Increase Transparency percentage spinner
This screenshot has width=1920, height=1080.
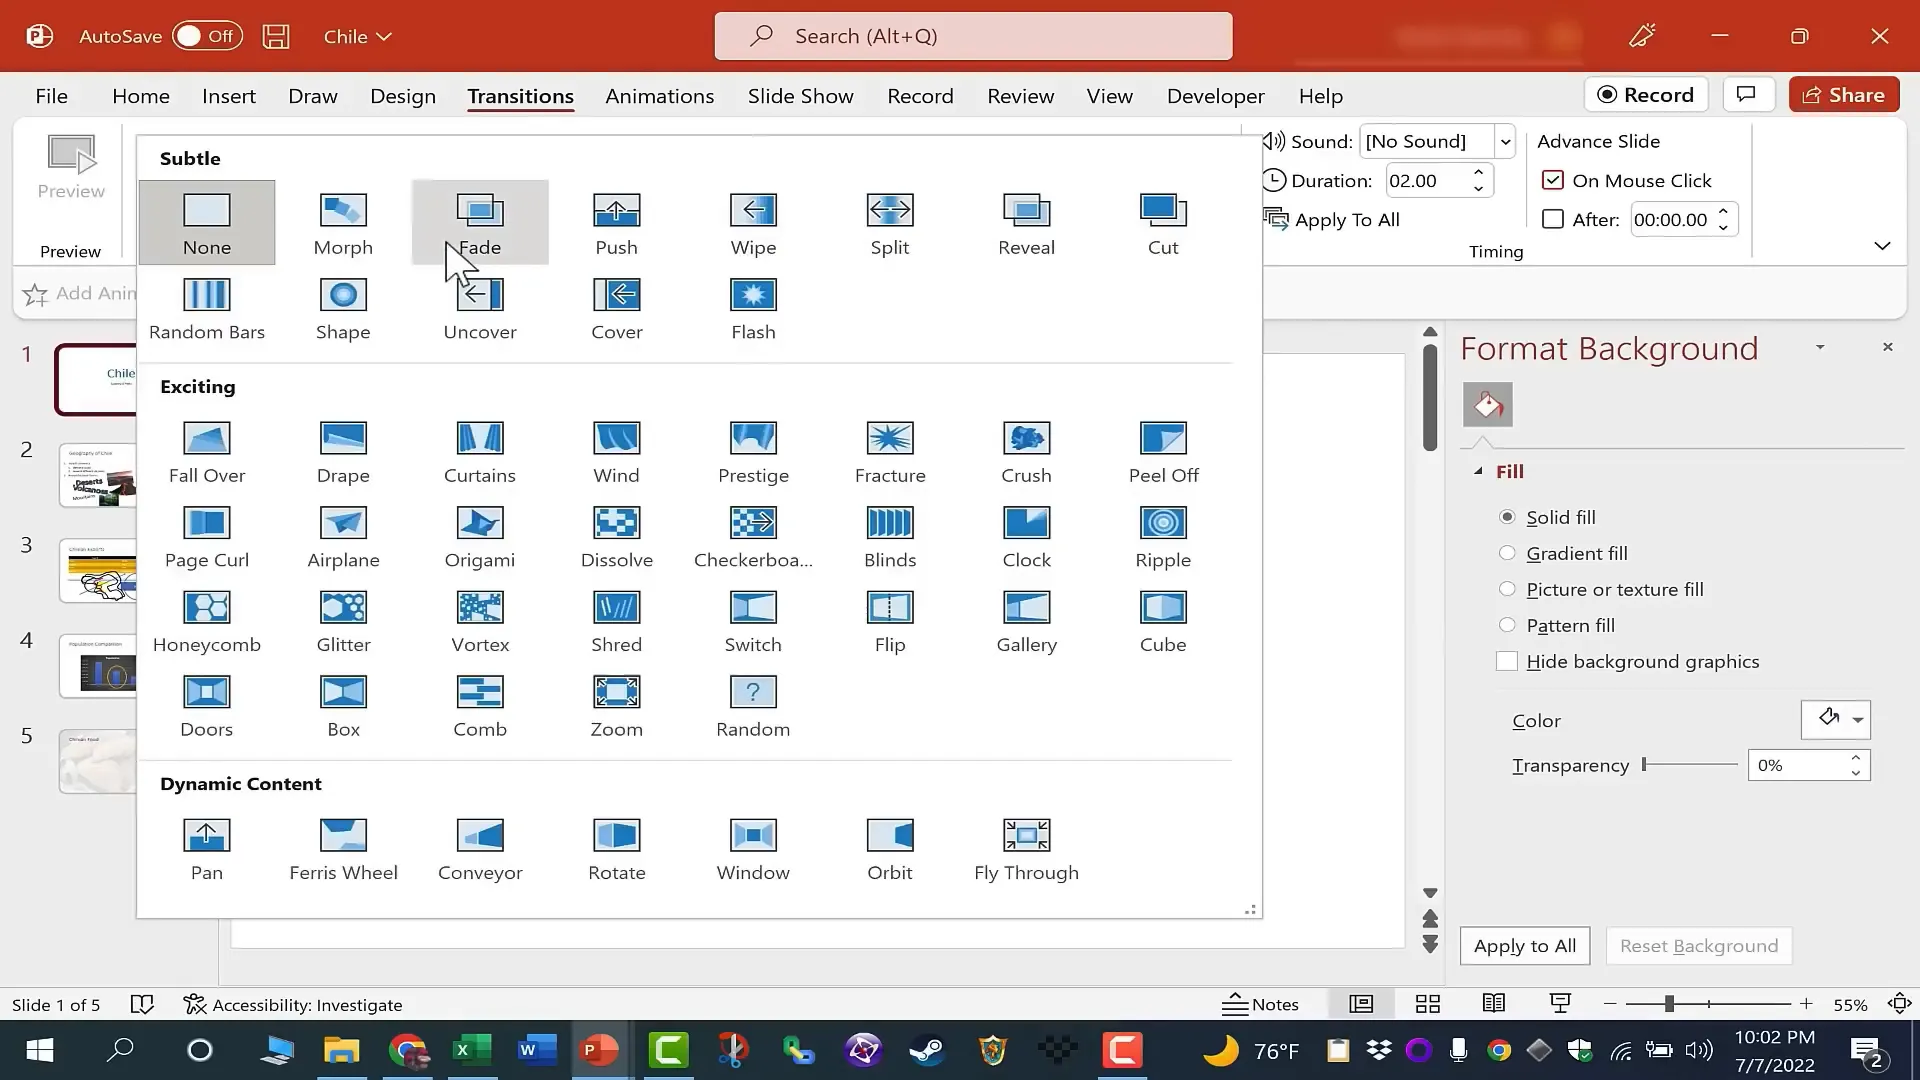[x=1856, y=758]
